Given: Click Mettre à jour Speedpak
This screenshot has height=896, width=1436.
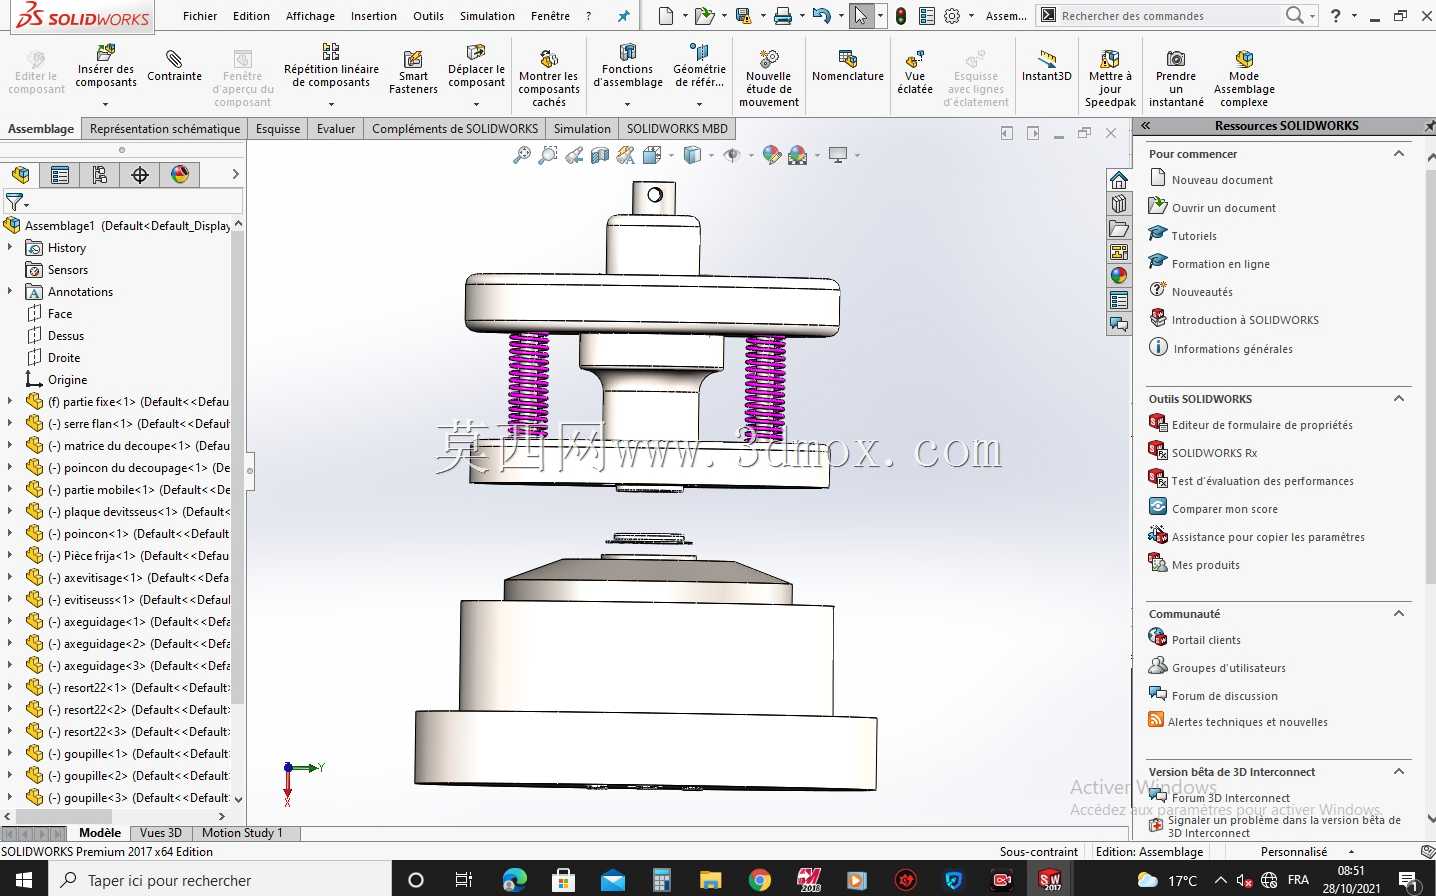Looking at the screenshot, I should pos(1110,78).
